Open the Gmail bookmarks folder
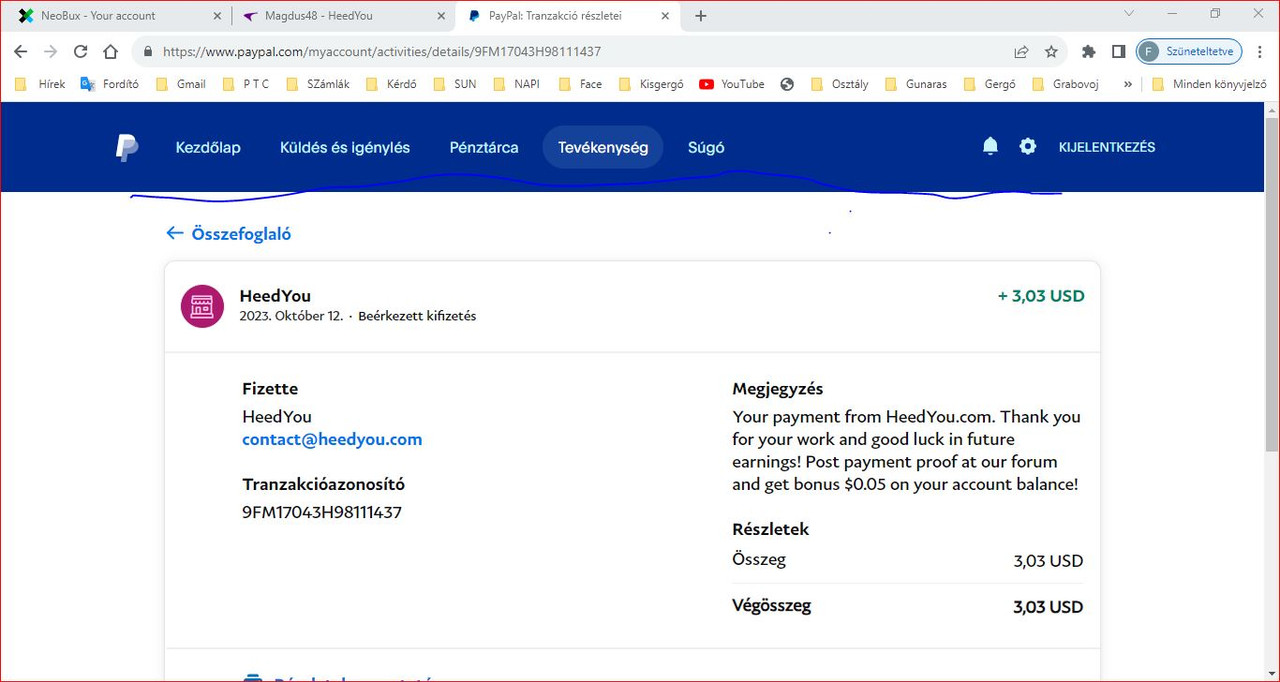The height and width of the screenshot is (682, 1280). [x=181, y=84]
